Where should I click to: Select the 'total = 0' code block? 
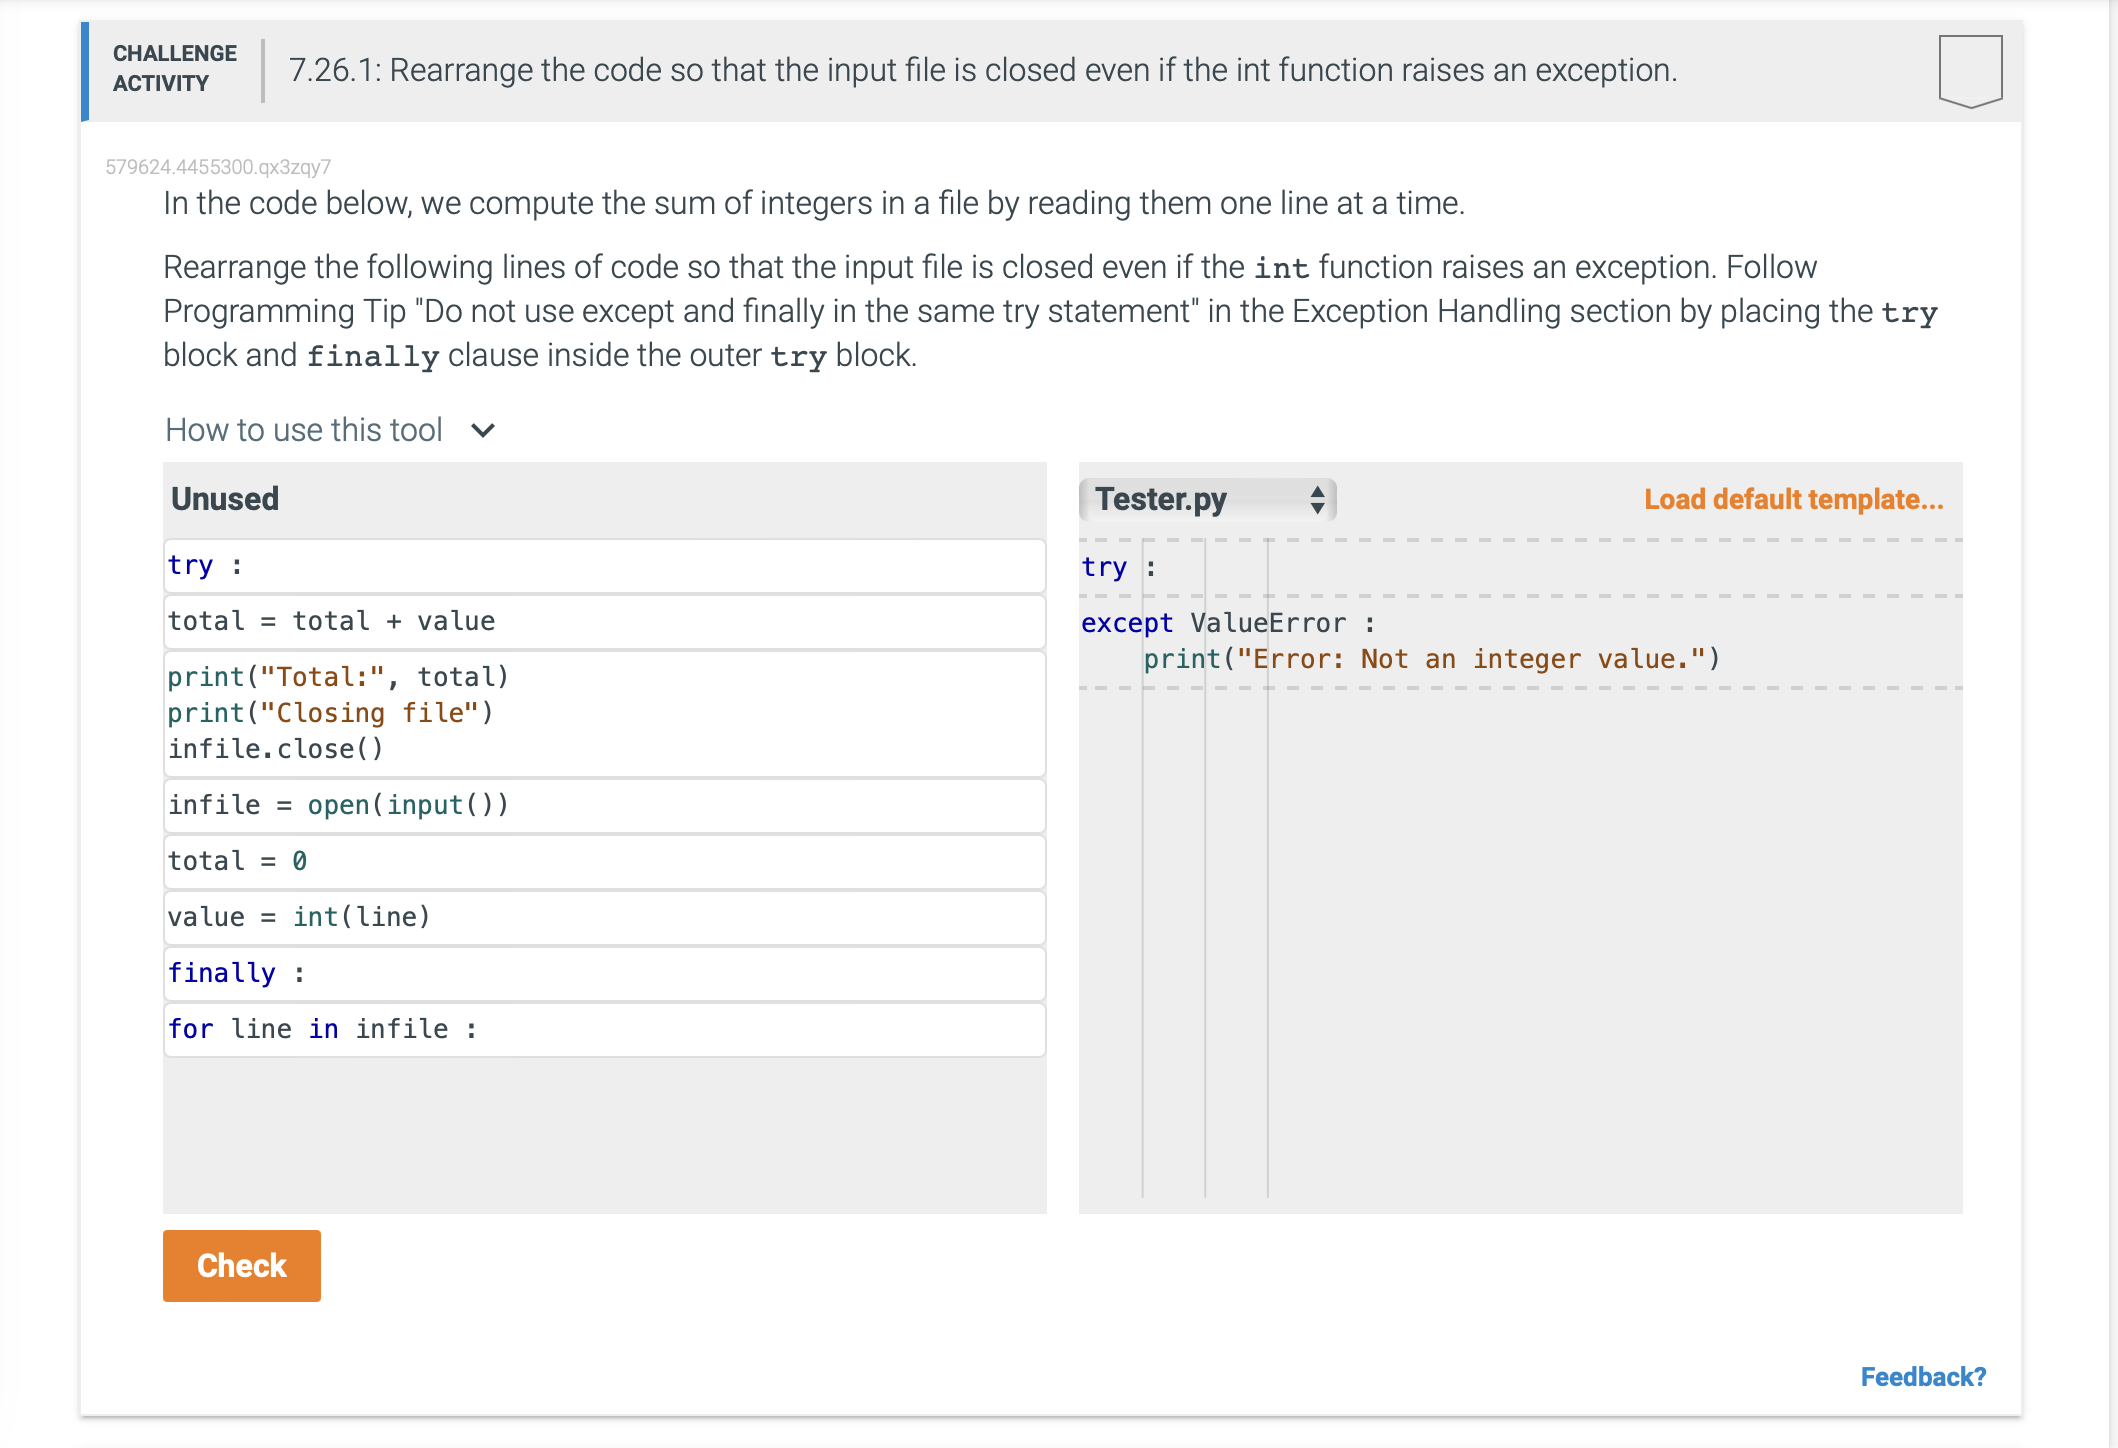coord(604,862)
